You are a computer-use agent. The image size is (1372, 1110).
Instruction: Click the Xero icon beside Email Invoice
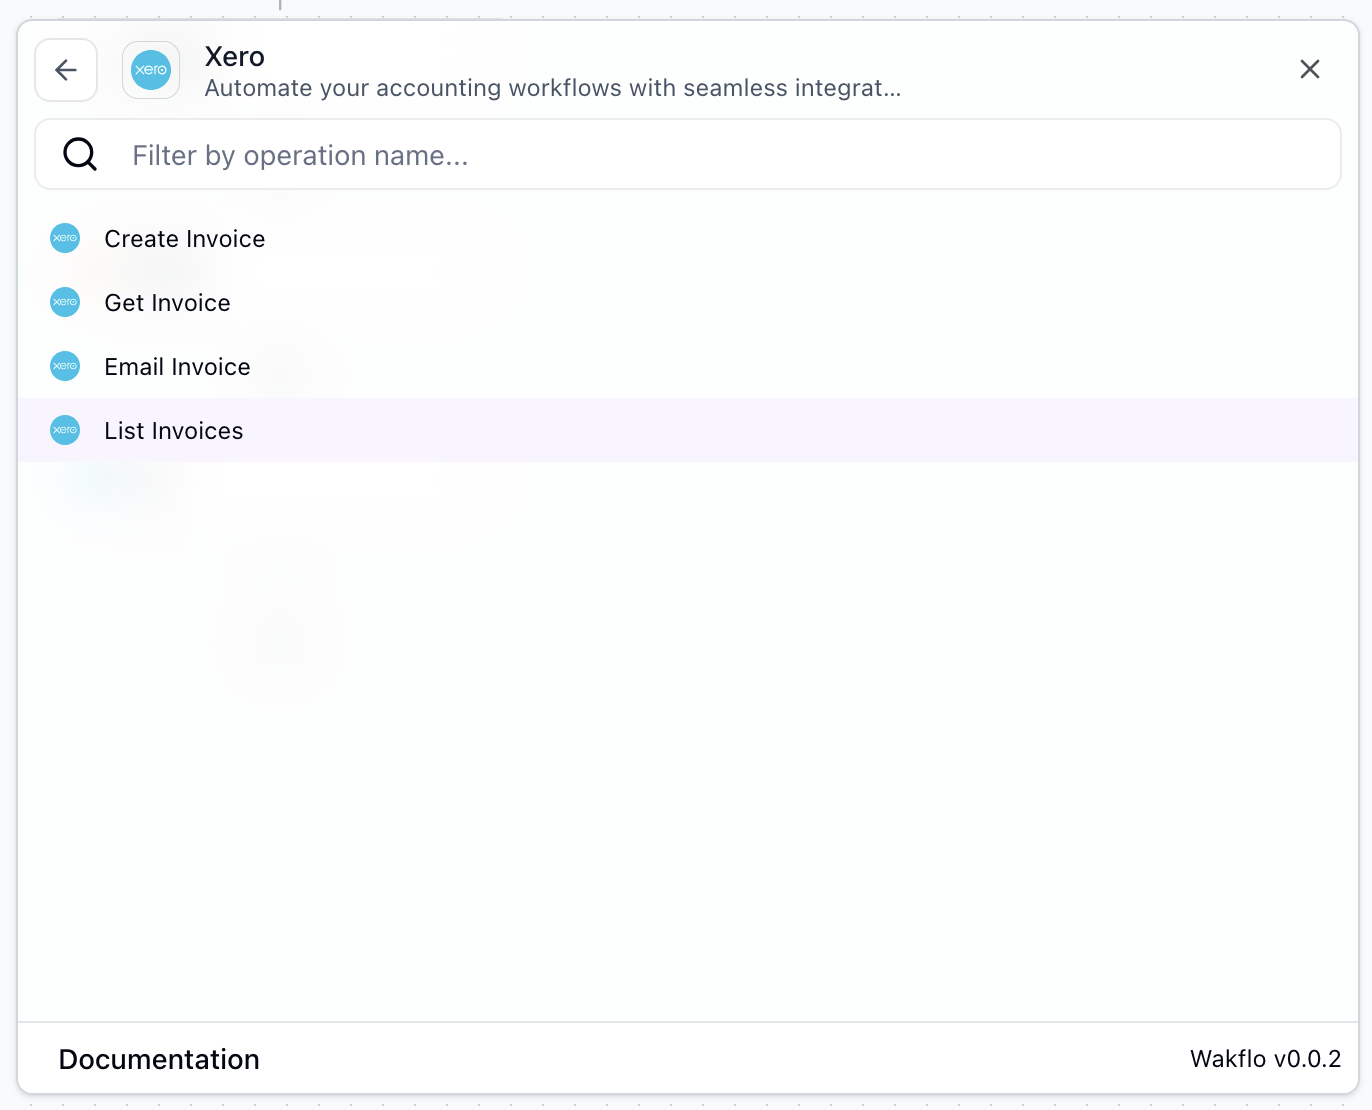click(64, 366)
